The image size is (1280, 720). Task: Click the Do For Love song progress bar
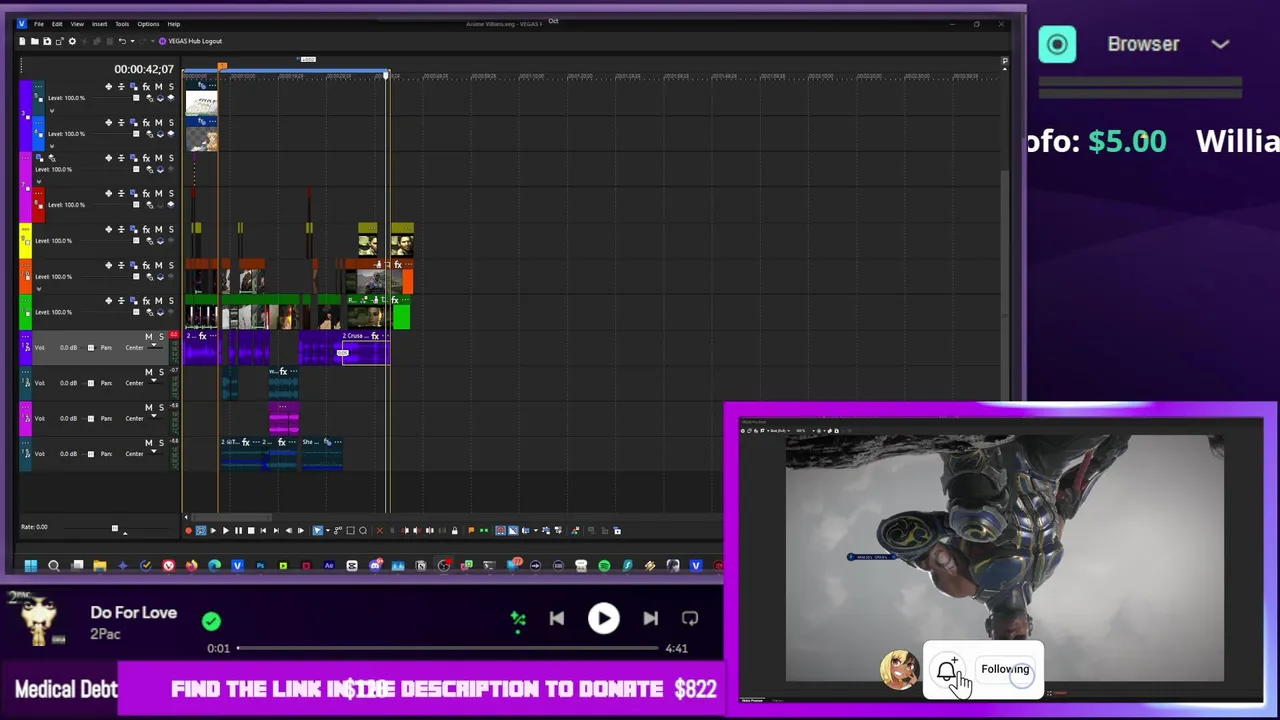pos(448,648)
